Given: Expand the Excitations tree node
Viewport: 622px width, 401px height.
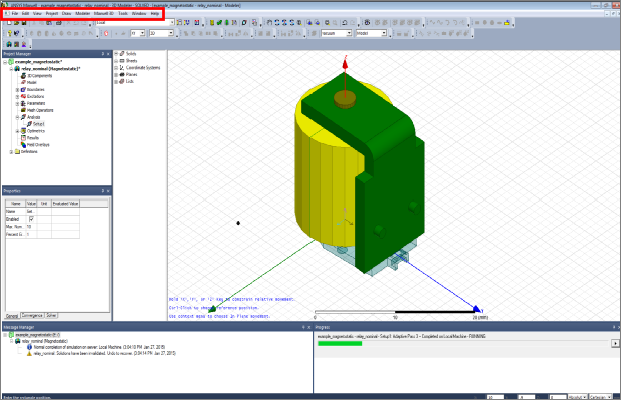Looking at the screenshot, I should coord(17,97).
